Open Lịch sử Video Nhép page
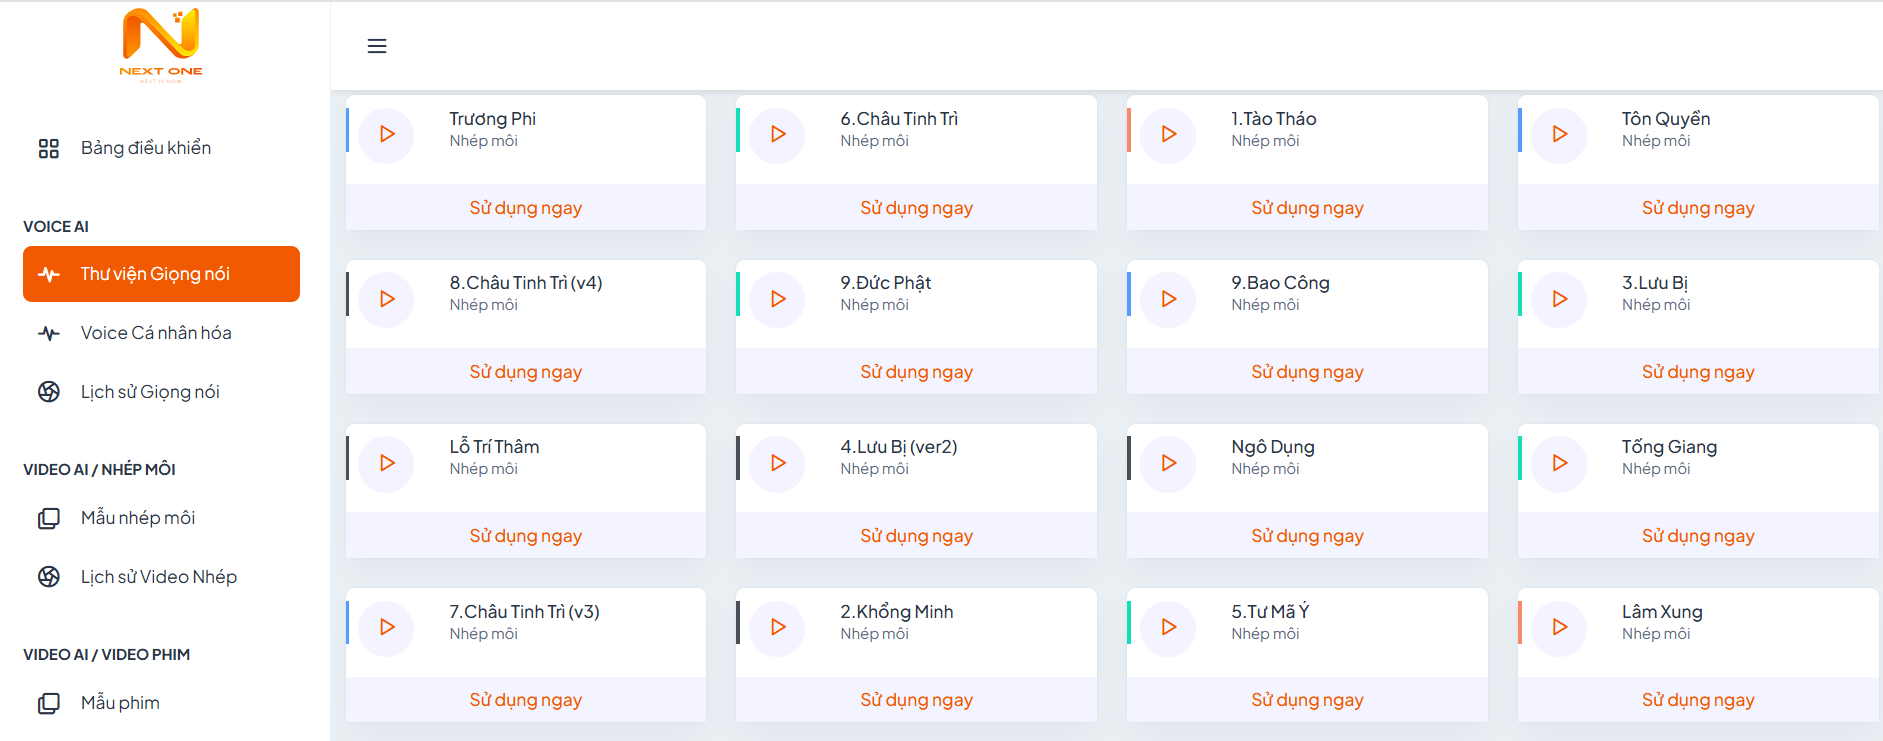Screen dimensions: 1883x741 (159, 577)
